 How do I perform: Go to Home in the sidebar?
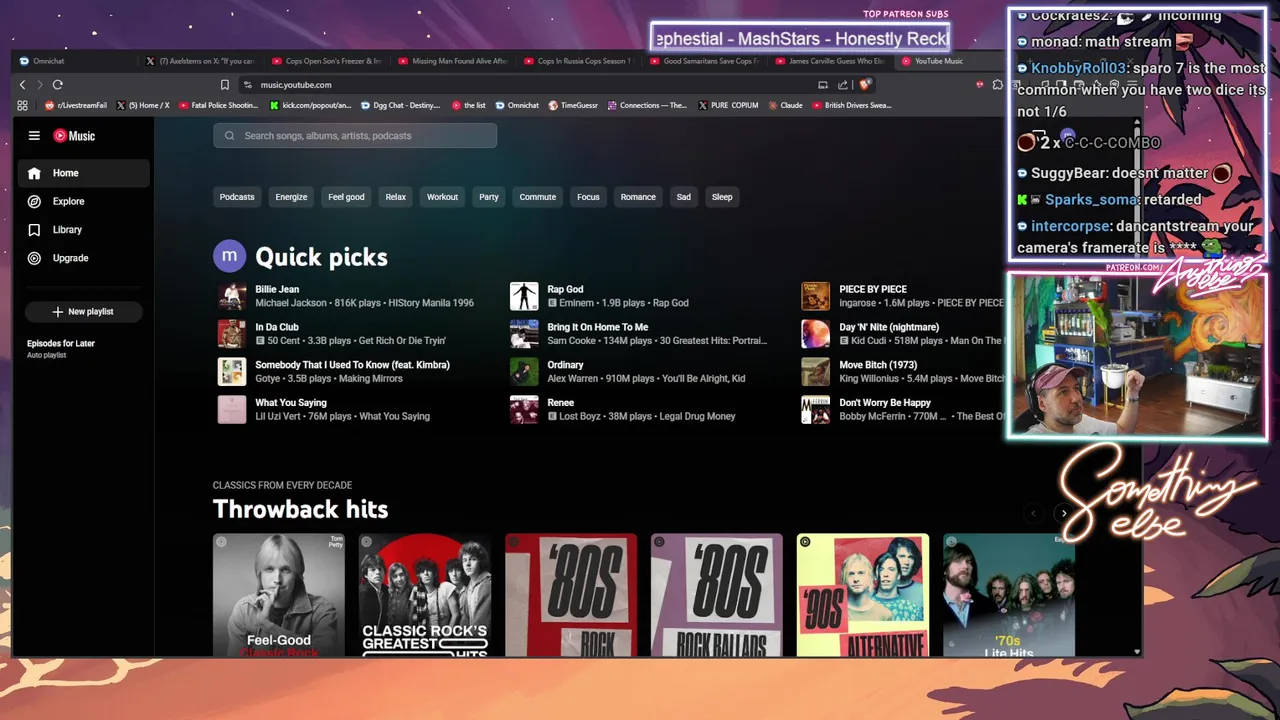tap(84, 173)
